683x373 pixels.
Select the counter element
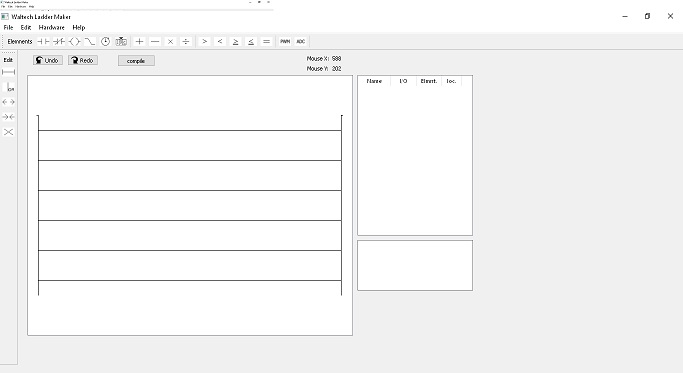(121, 41)
